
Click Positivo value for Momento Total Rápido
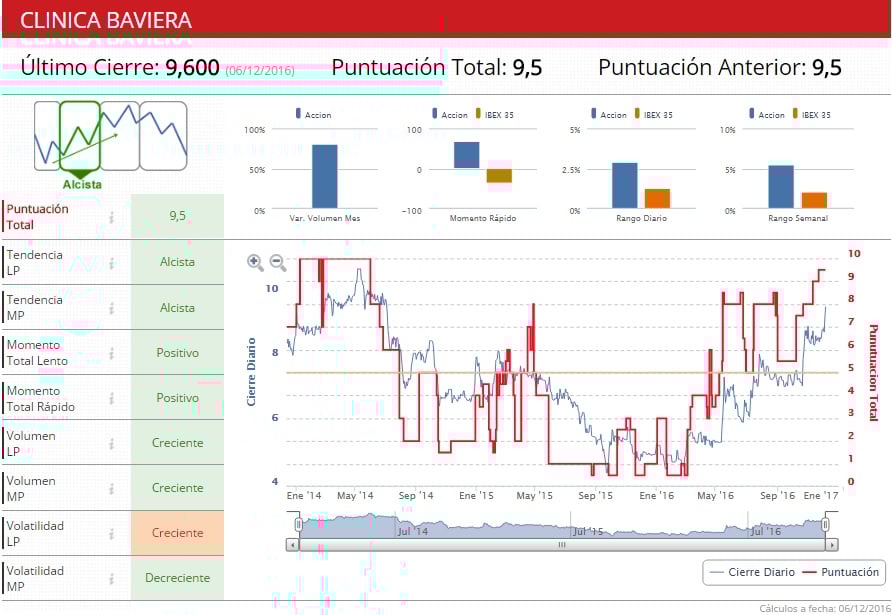[x=177, y=398]
